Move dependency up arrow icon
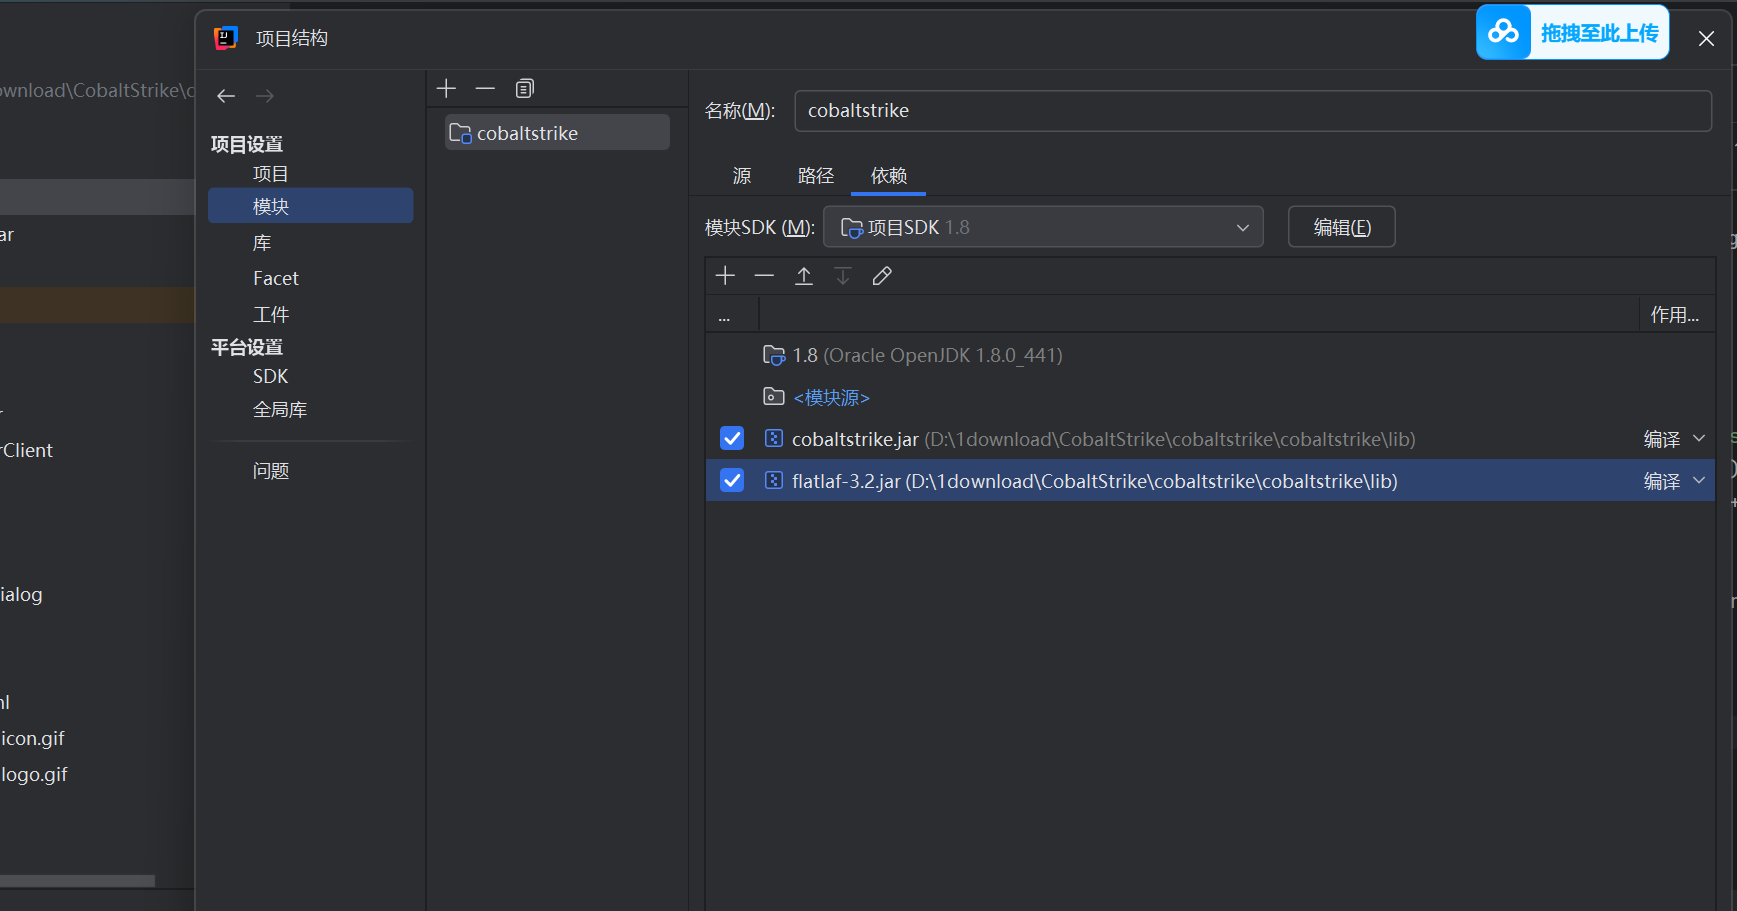 coord(804,275)
